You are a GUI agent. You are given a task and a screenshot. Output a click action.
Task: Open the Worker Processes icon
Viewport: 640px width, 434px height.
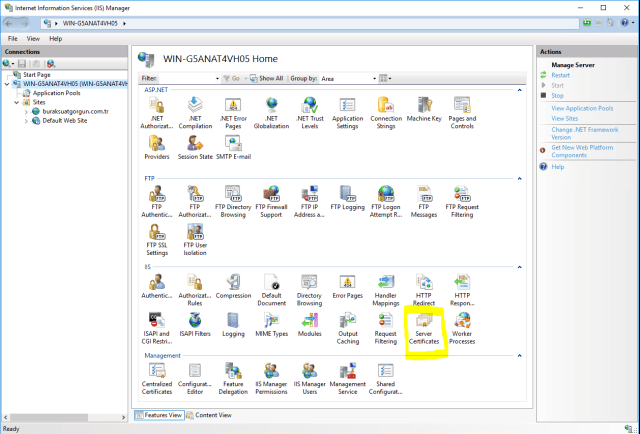click(462, 325)
